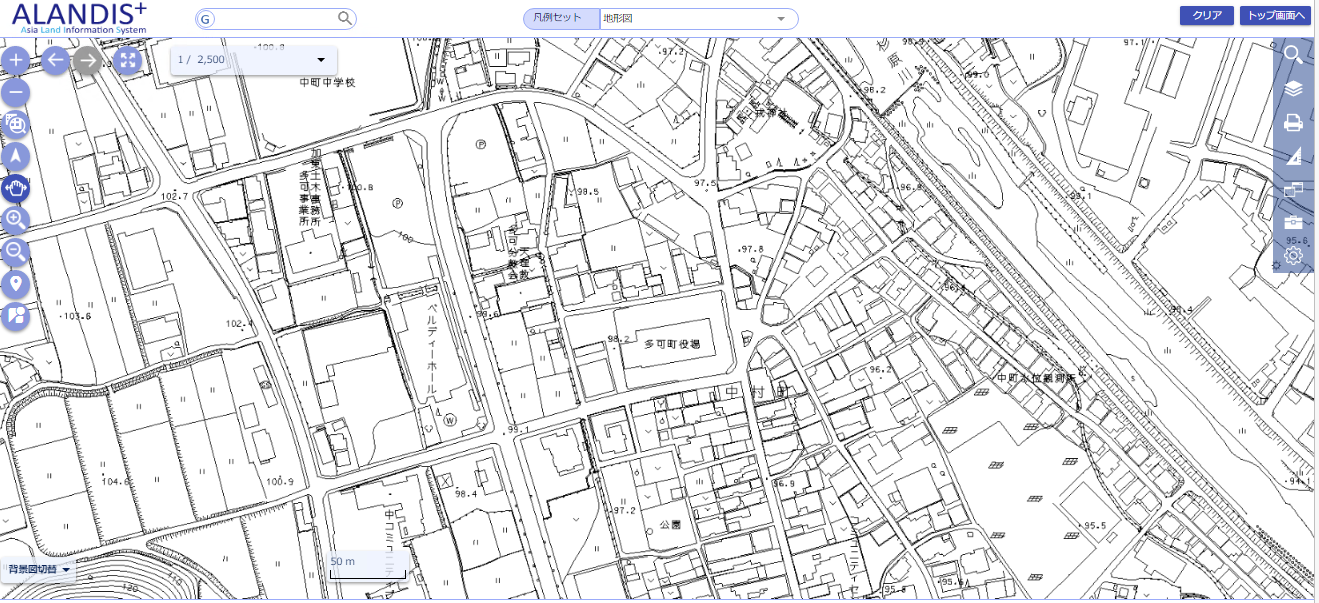Toggle fullscreen map display

pyautogui.click(x=127, y=61)
